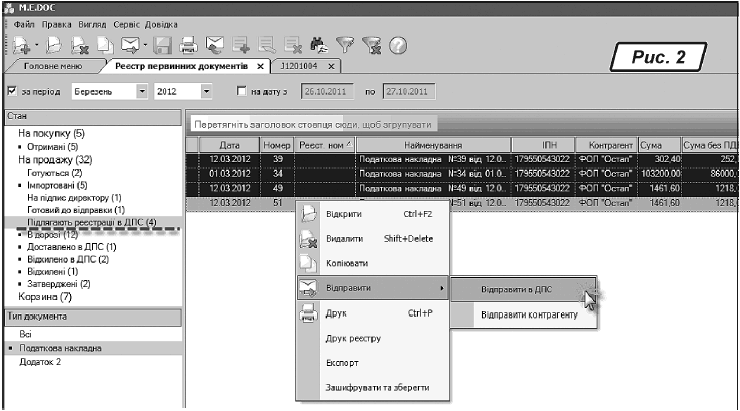
Task: Click the delete document toolbar icon
Action: [x=77, y=46]
